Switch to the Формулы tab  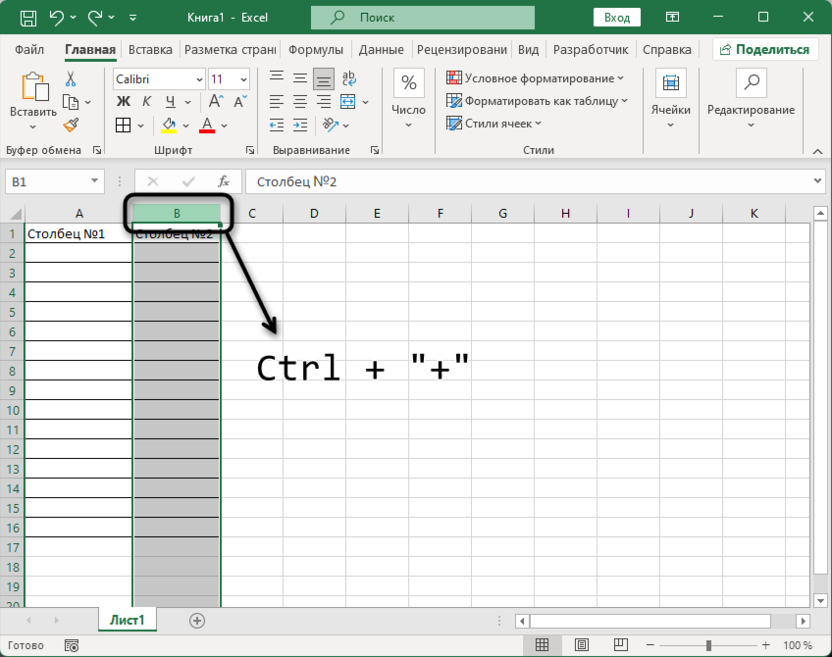(315, 49)
